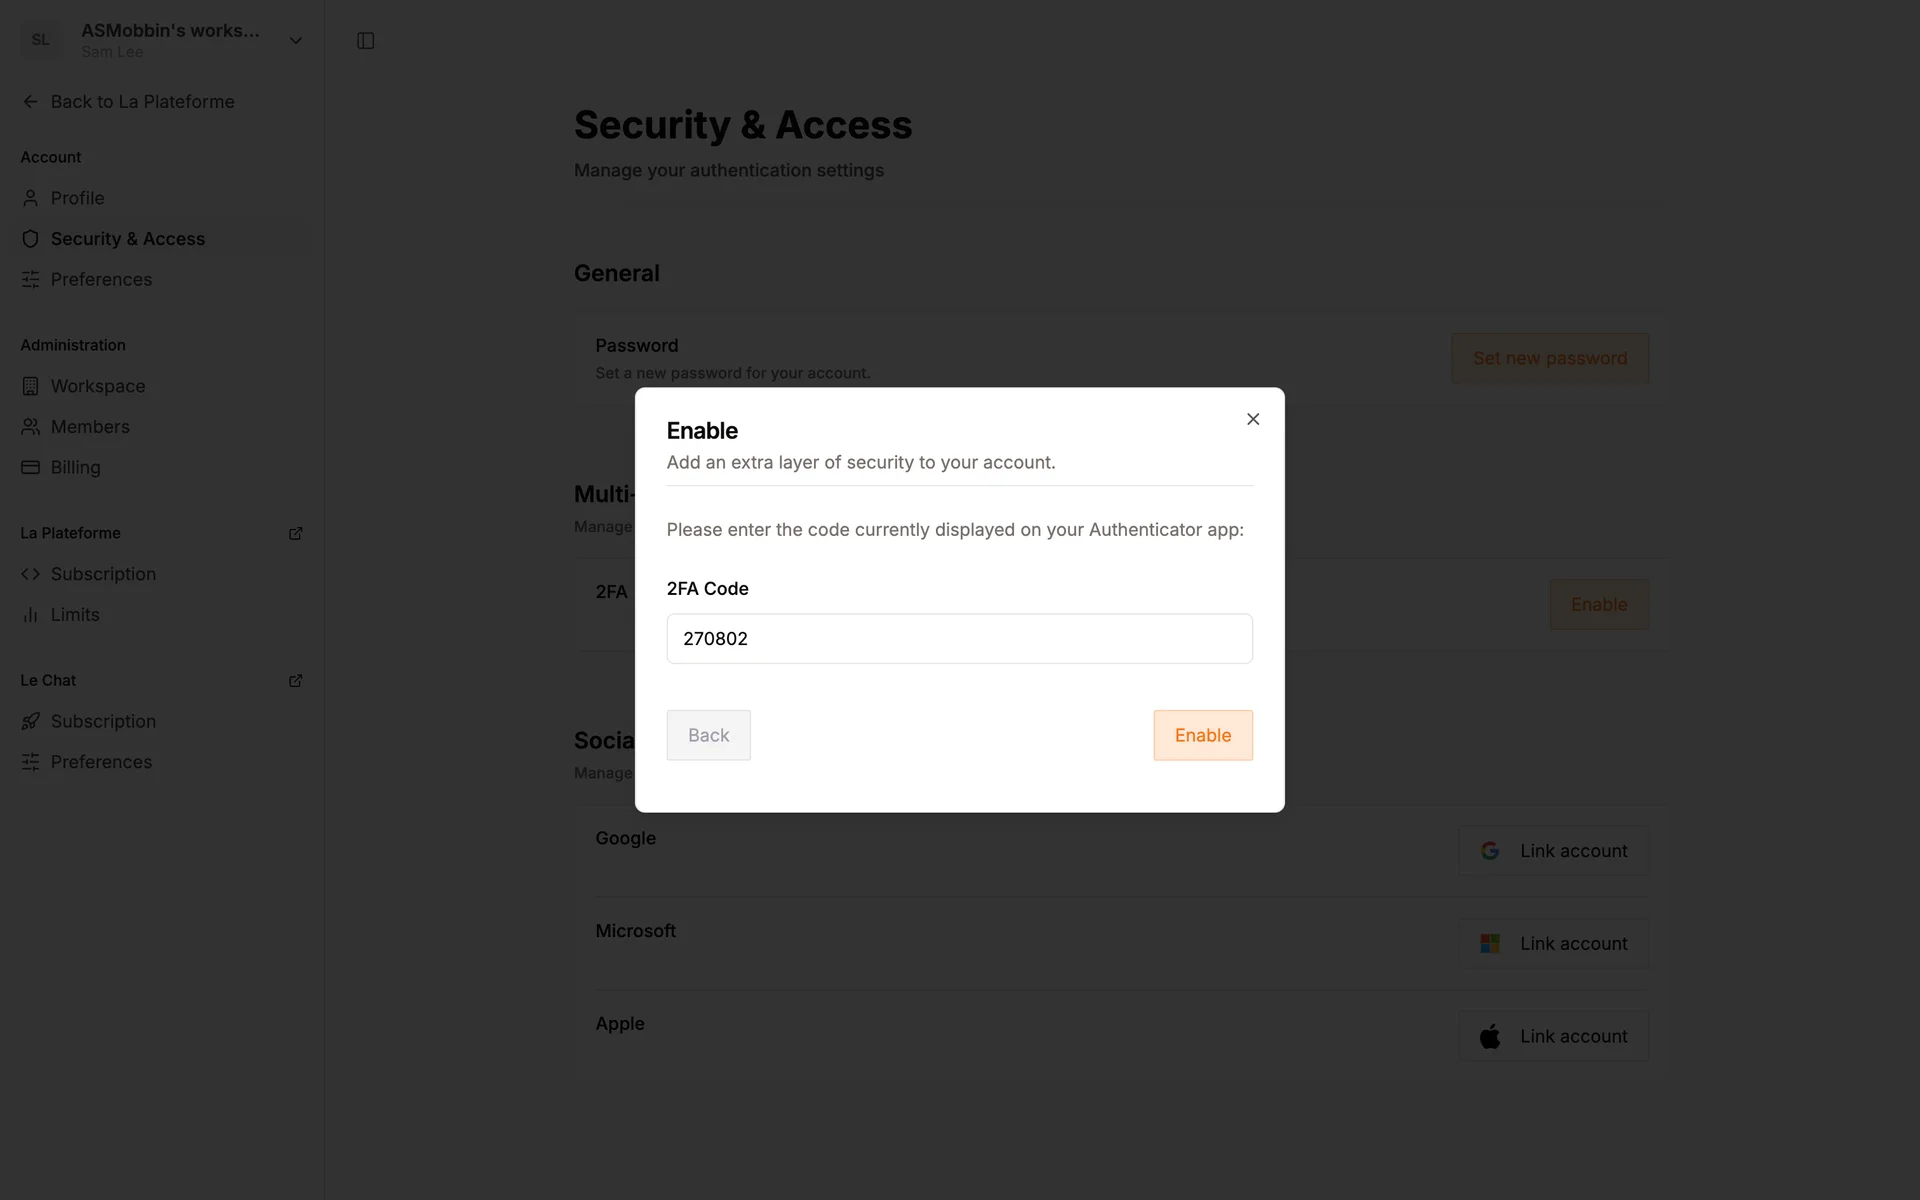Expand the workspace switcher chevron
Viewport: 1920px width, 1200px height.
pos(295,41)
